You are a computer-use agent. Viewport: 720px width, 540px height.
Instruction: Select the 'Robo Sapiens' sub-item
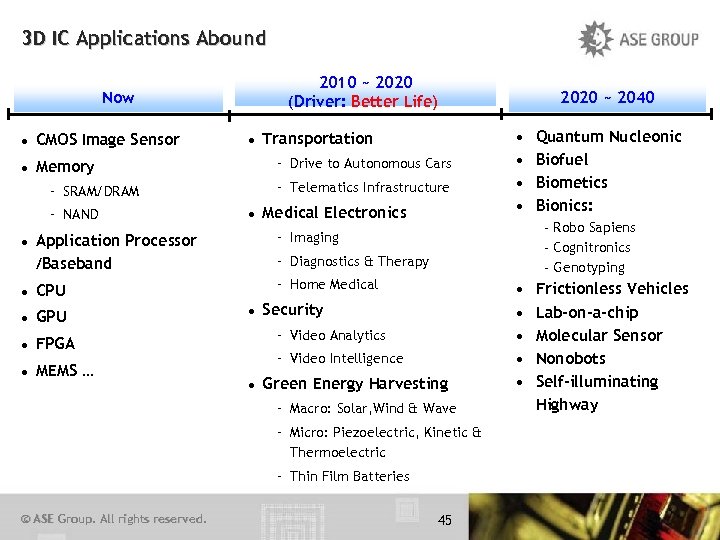pos(594,228)
